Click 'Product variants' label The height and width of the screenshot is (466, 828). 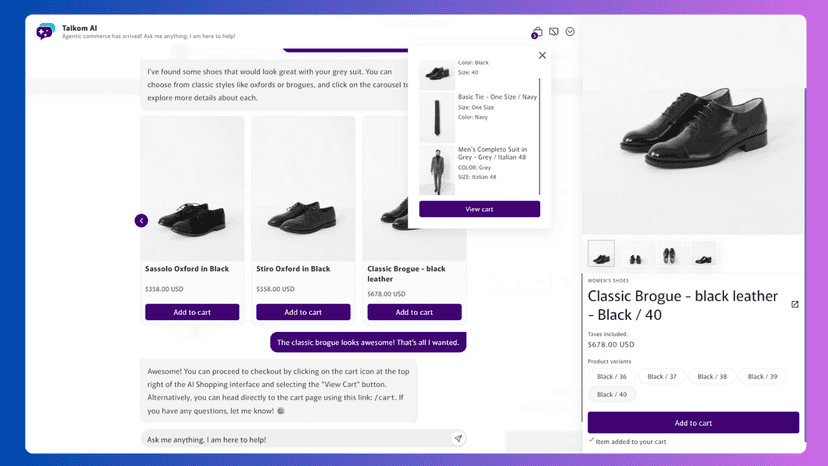[x=609, y=361]
